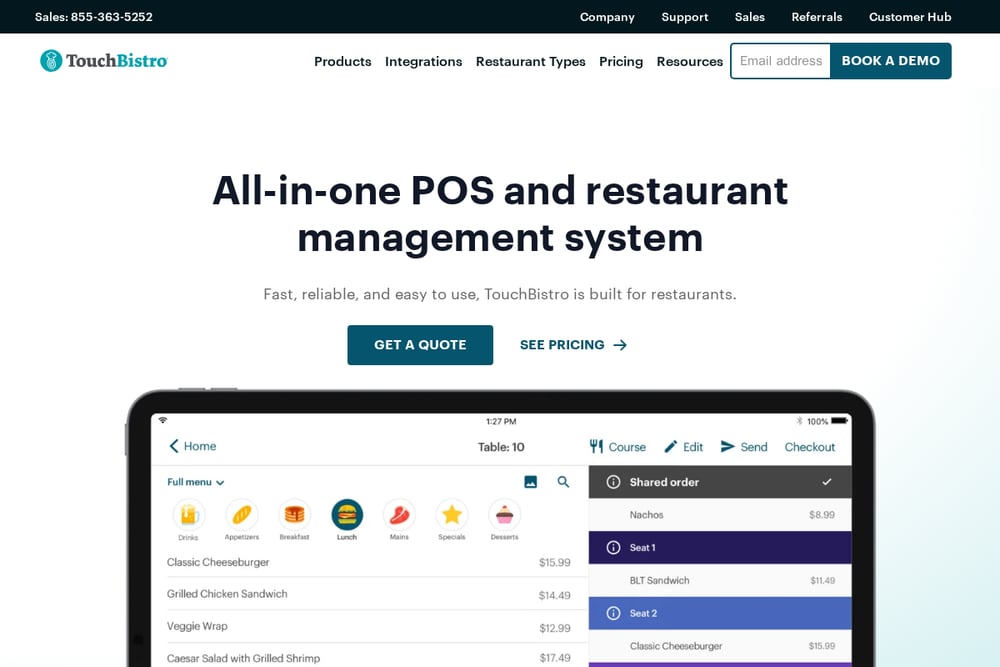Select the Lunch burger category icon
This screenshot has width=1000, height=667.
(347, 515)
